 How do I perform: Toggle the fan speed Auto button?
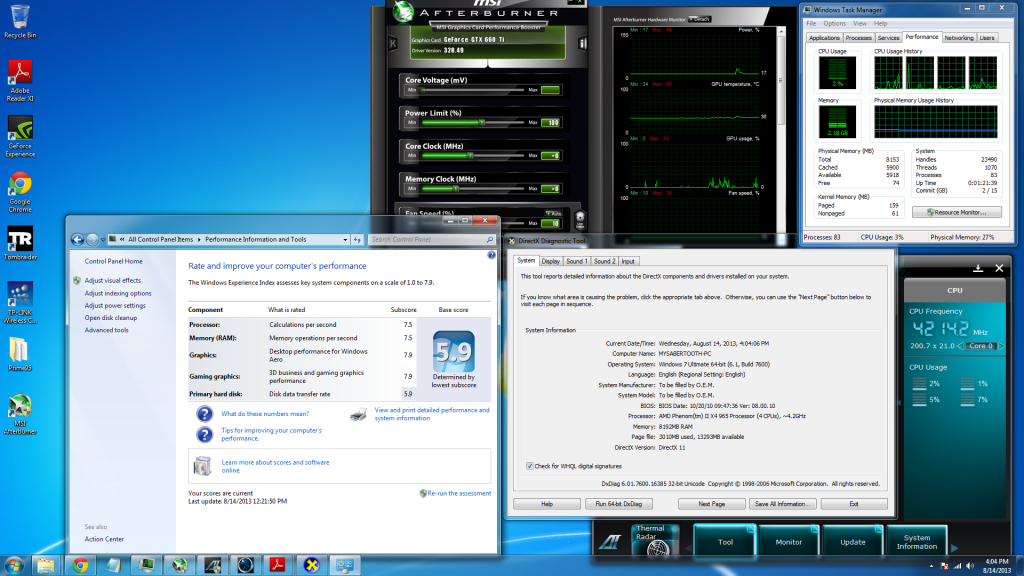pyautogui.click(x=554, y=214)
